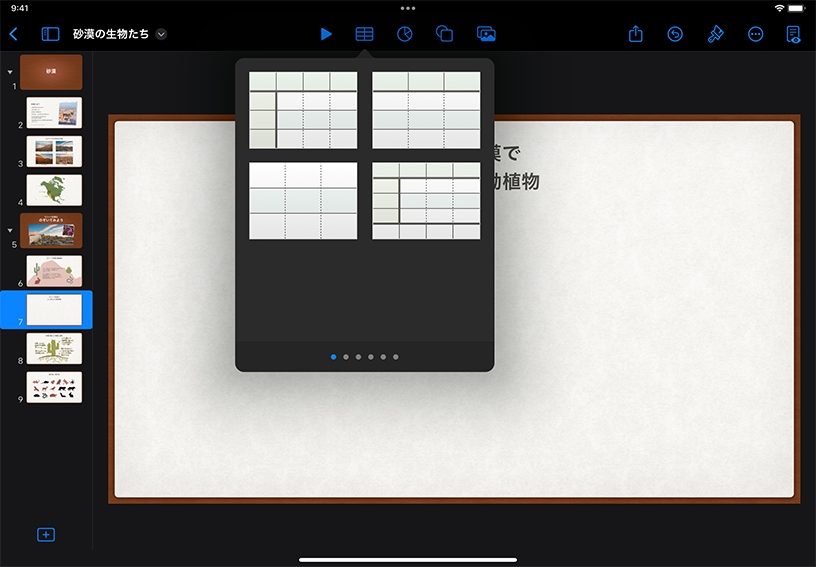This screenshot has width=816, height=567.
Task: Open the 砂漠の生物たち title dropdown
Action: pos(161,34)
